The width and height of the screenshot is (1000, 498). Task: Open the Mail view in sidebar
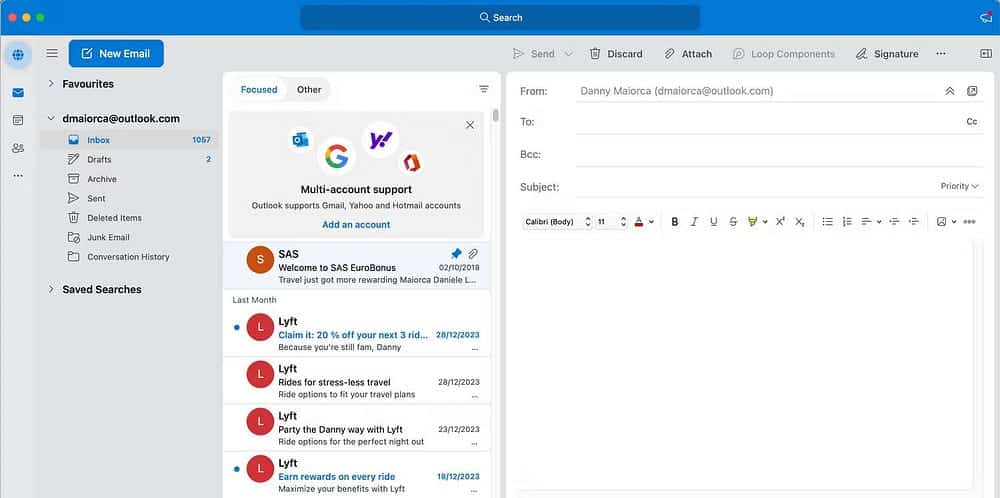(18, 93)
